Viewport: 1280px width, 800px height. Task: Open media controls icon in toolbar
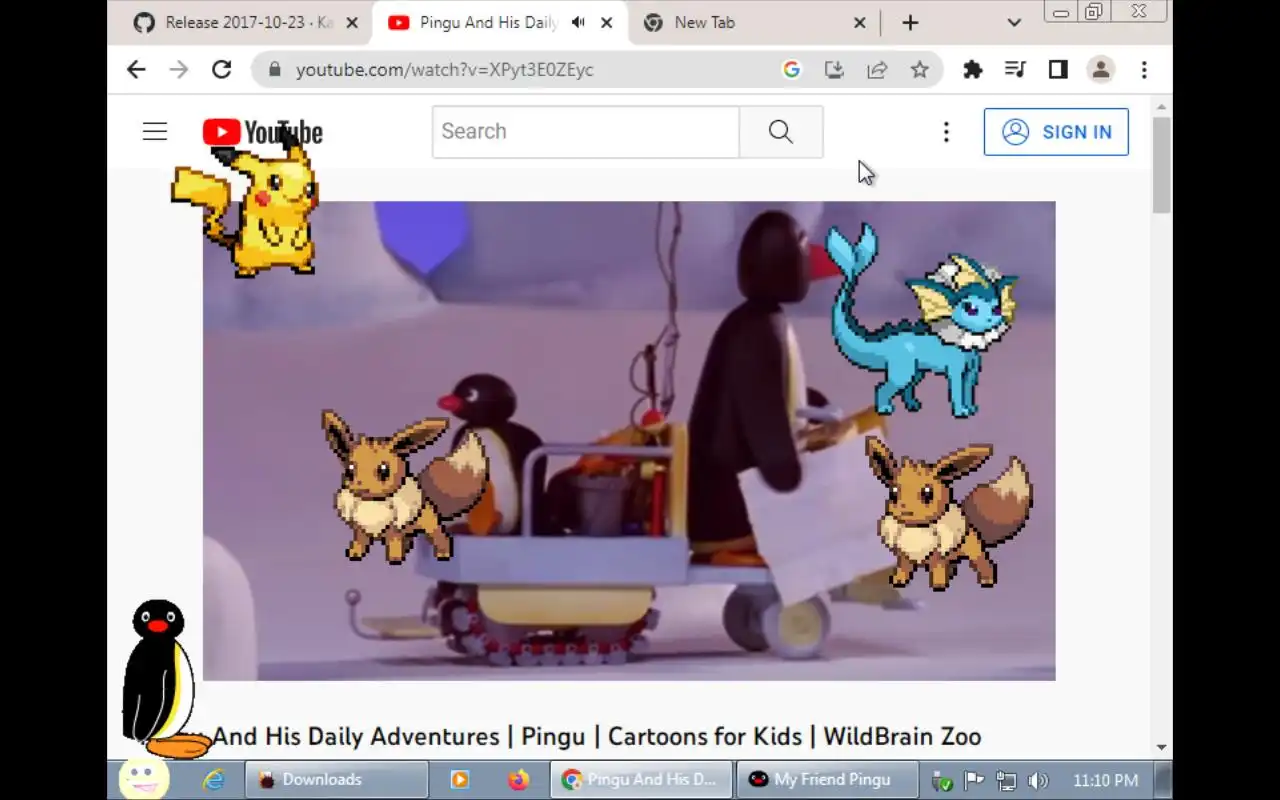[1015, 69]
